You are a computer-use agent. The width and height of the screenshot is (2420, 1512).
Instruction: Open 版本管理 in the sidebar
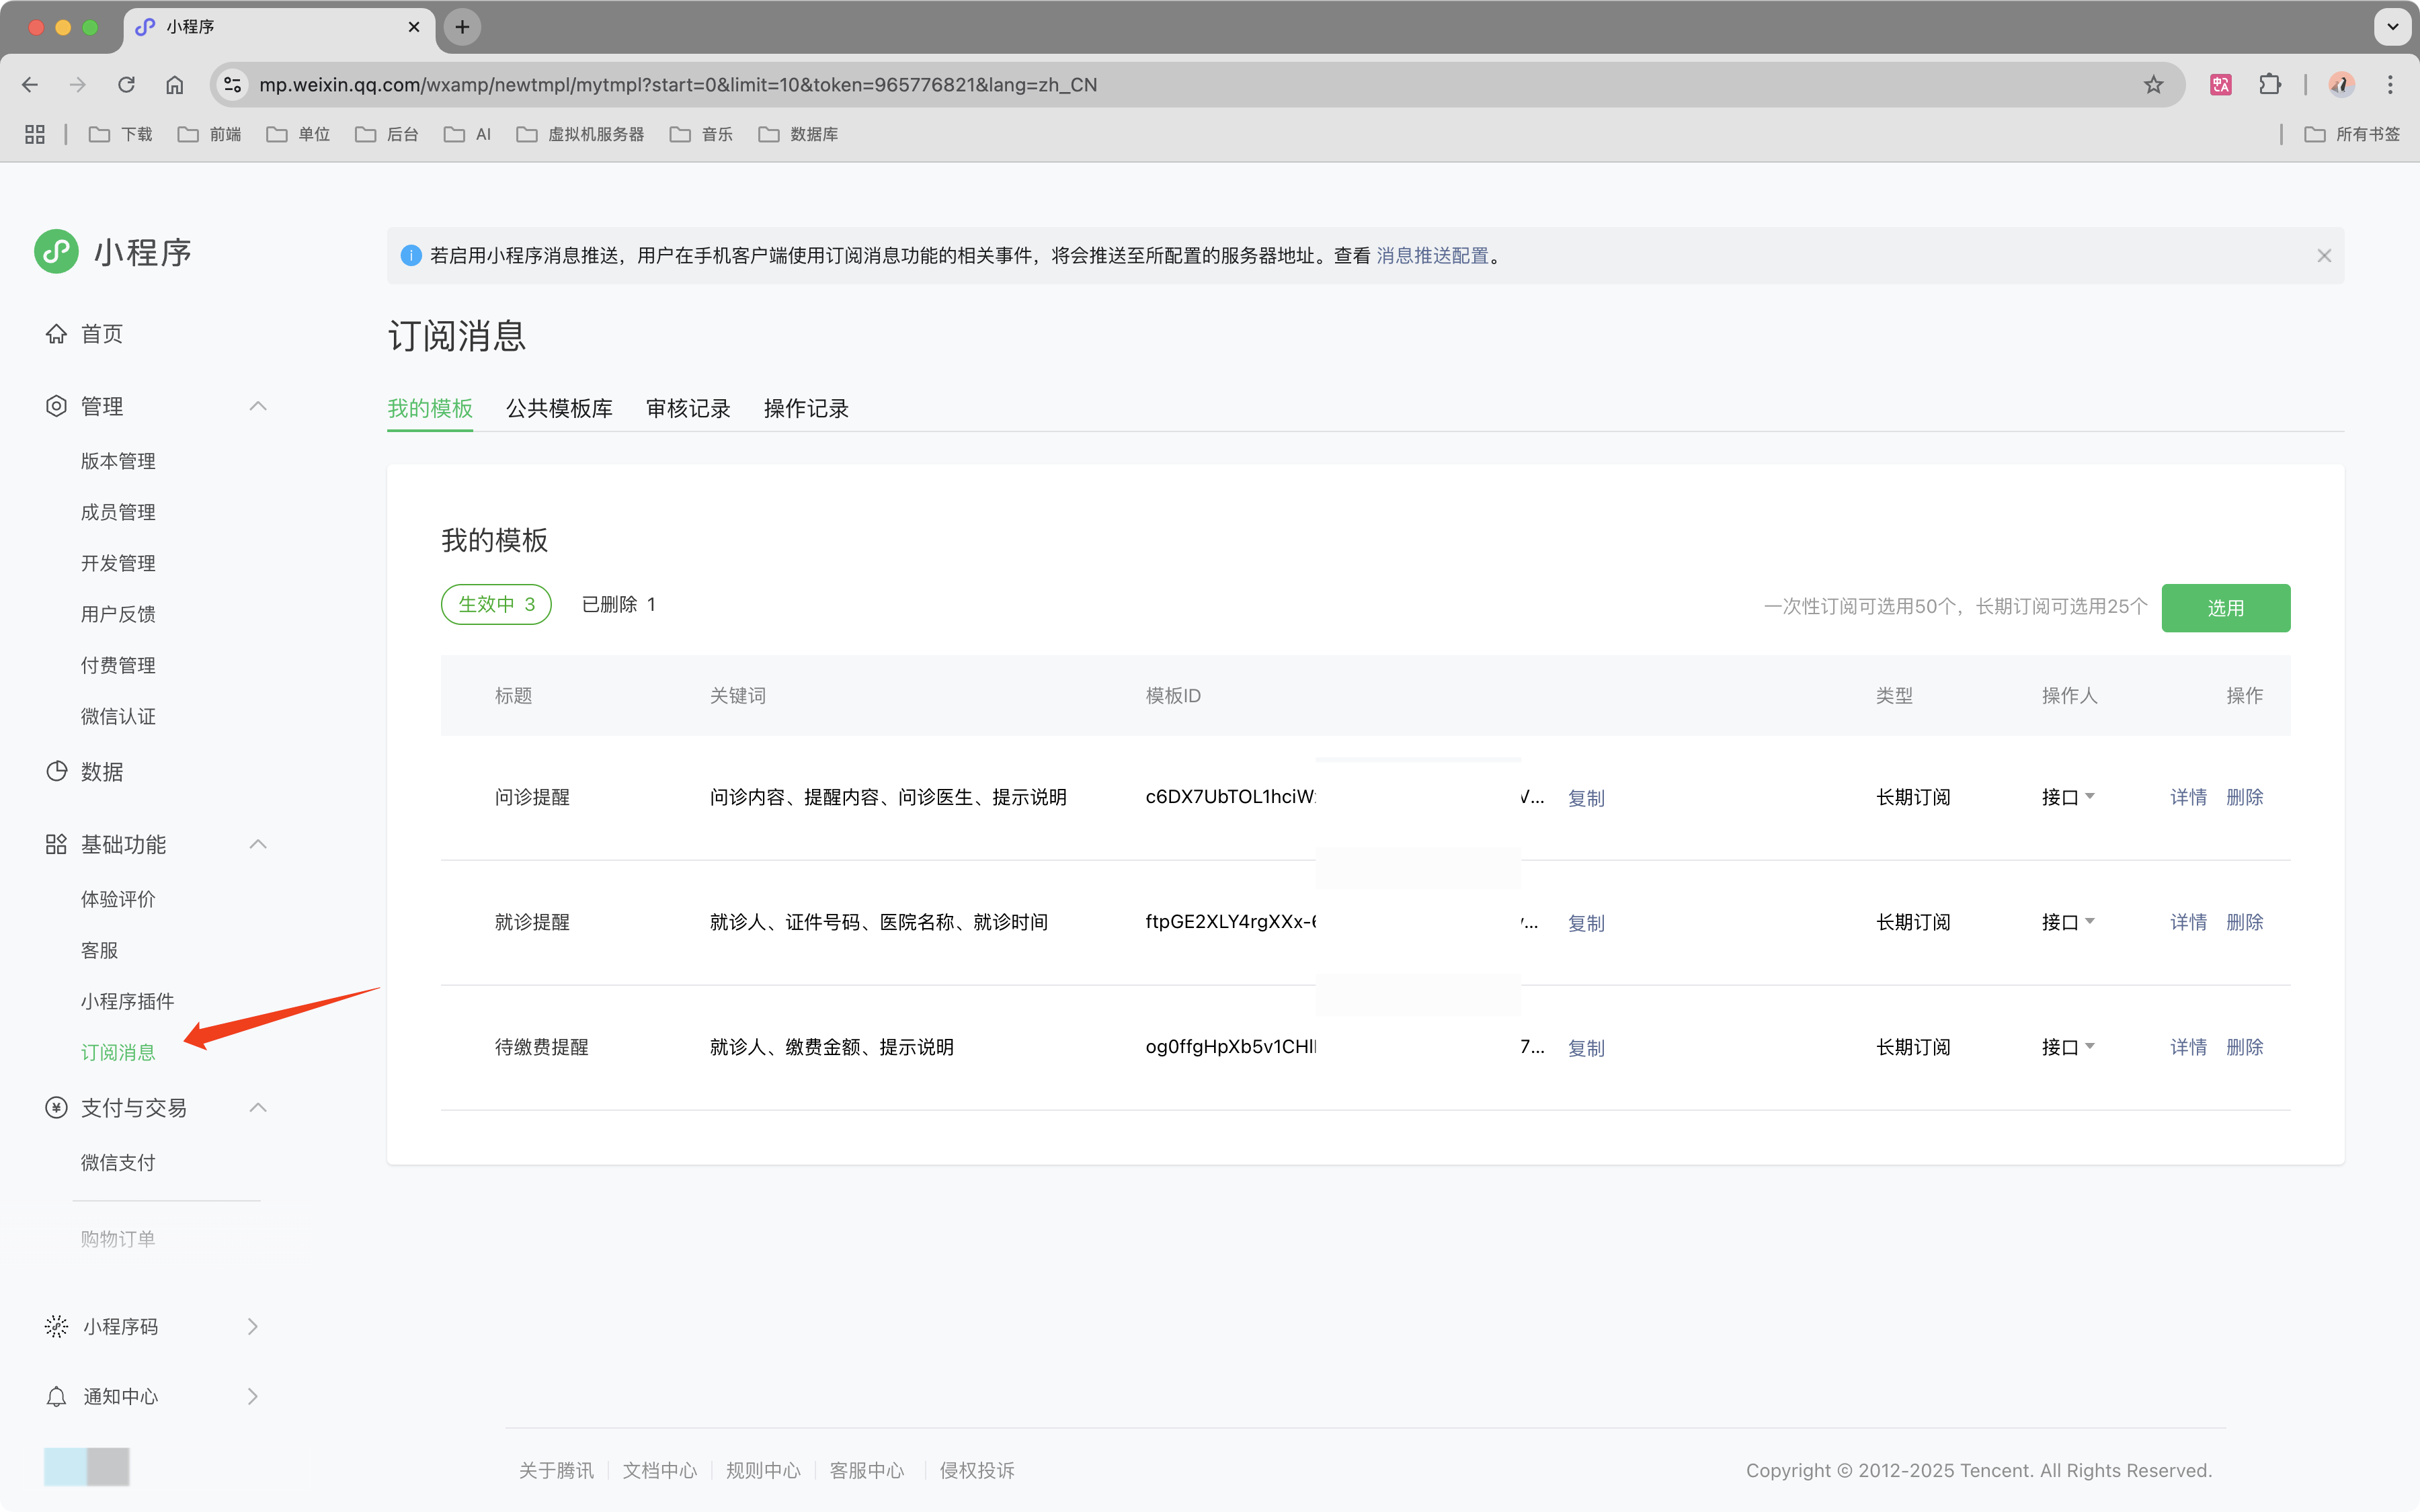pos(118,461)
